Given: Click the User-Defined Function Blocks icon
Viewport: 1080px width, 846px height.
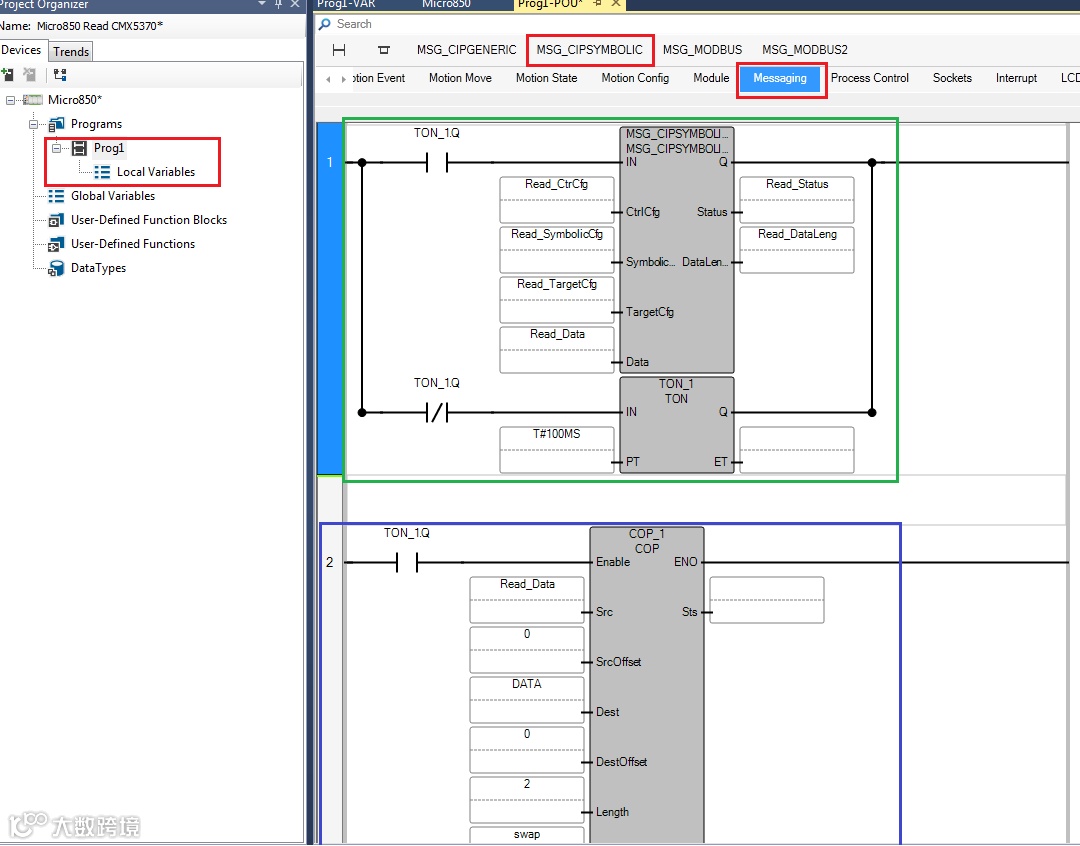Looking at the screenshot, I should tap(56, 220).
